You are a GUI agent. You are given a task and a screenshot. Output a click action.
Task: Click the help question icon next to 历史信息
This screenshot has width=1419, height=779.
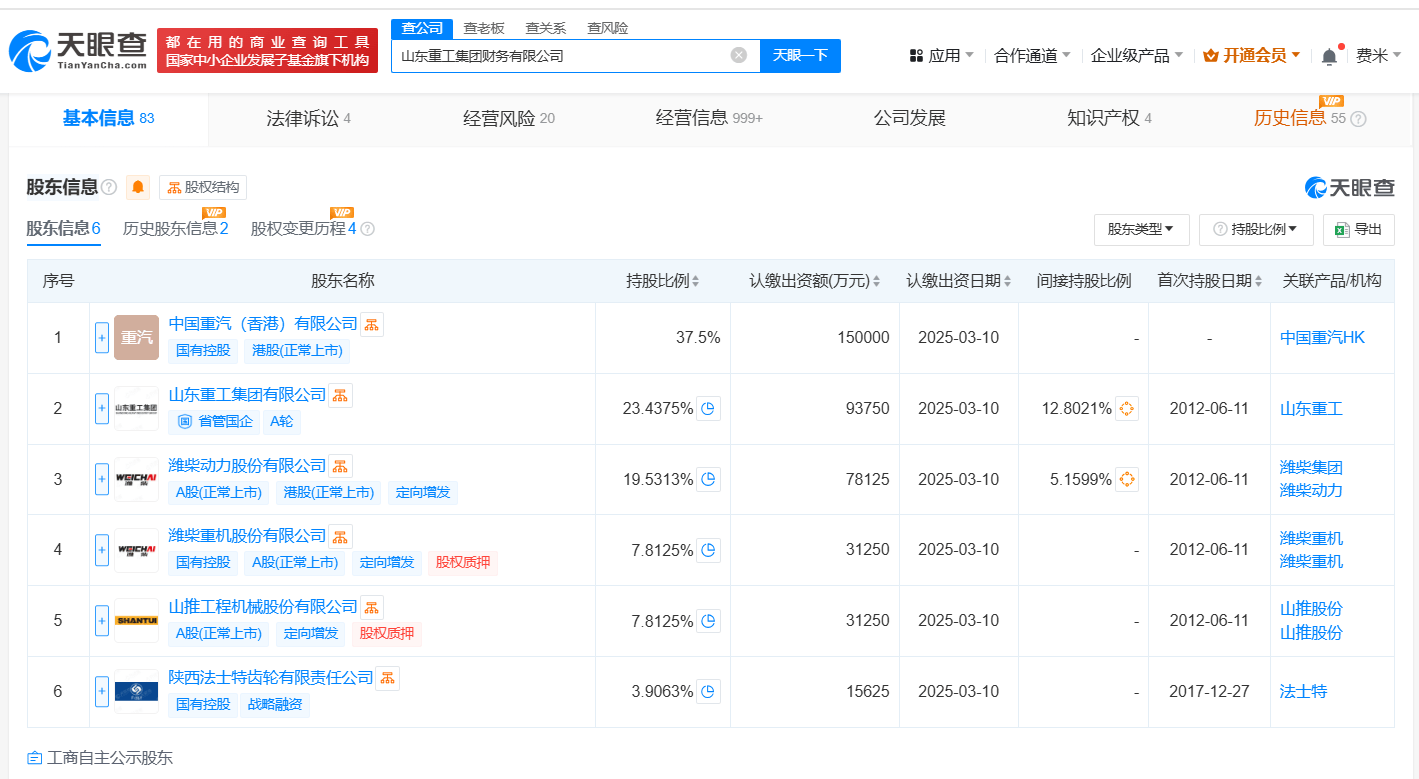[x=1358, y=119]
